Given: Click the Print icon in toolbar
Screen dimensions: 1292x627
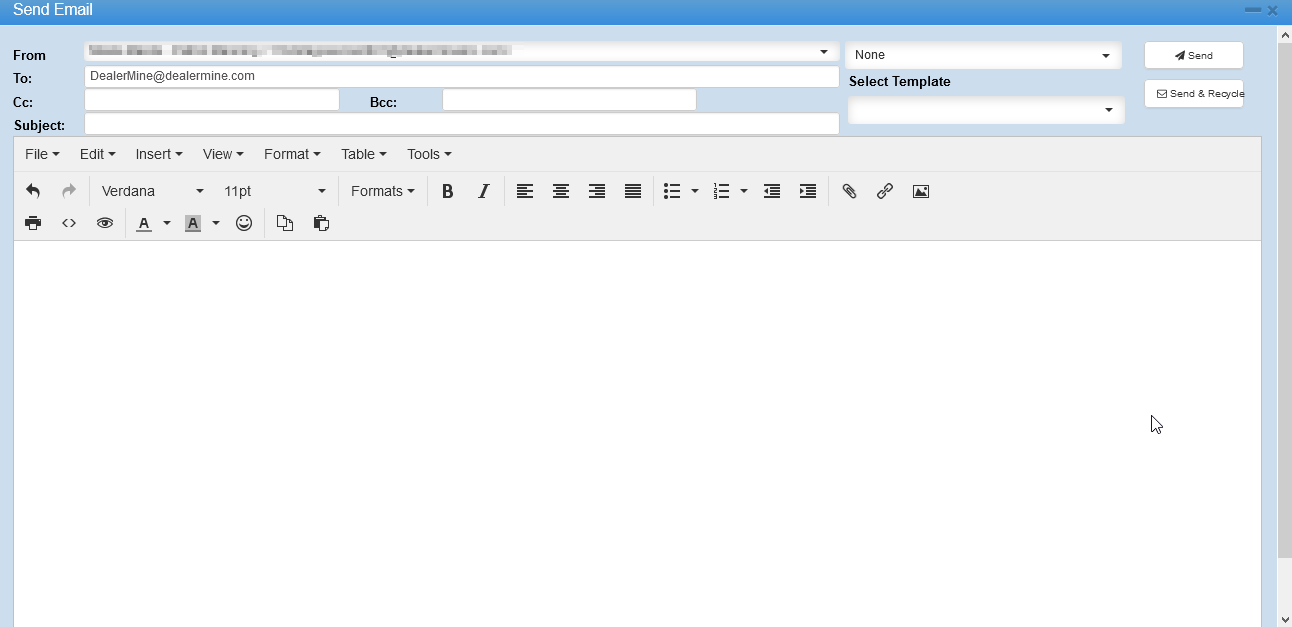Looking at the screenshot, I should coord(33,223).
